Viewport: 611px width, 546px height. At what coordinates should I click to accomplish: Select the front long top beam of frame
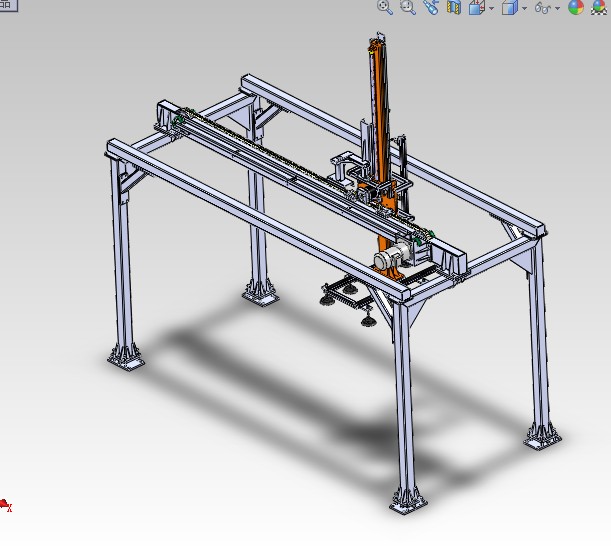point(257,218)
